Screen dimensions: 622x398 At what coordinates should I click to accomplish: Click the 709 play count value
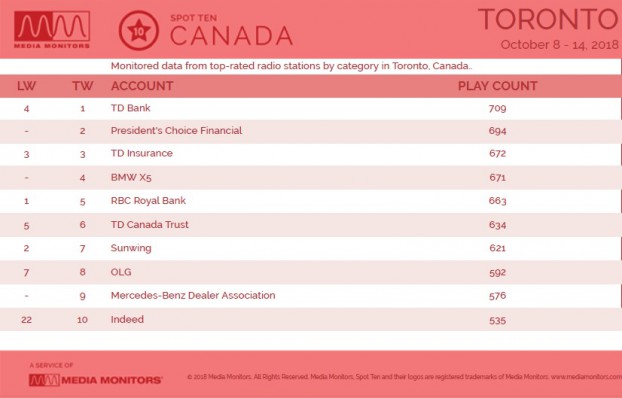point(497,108)
